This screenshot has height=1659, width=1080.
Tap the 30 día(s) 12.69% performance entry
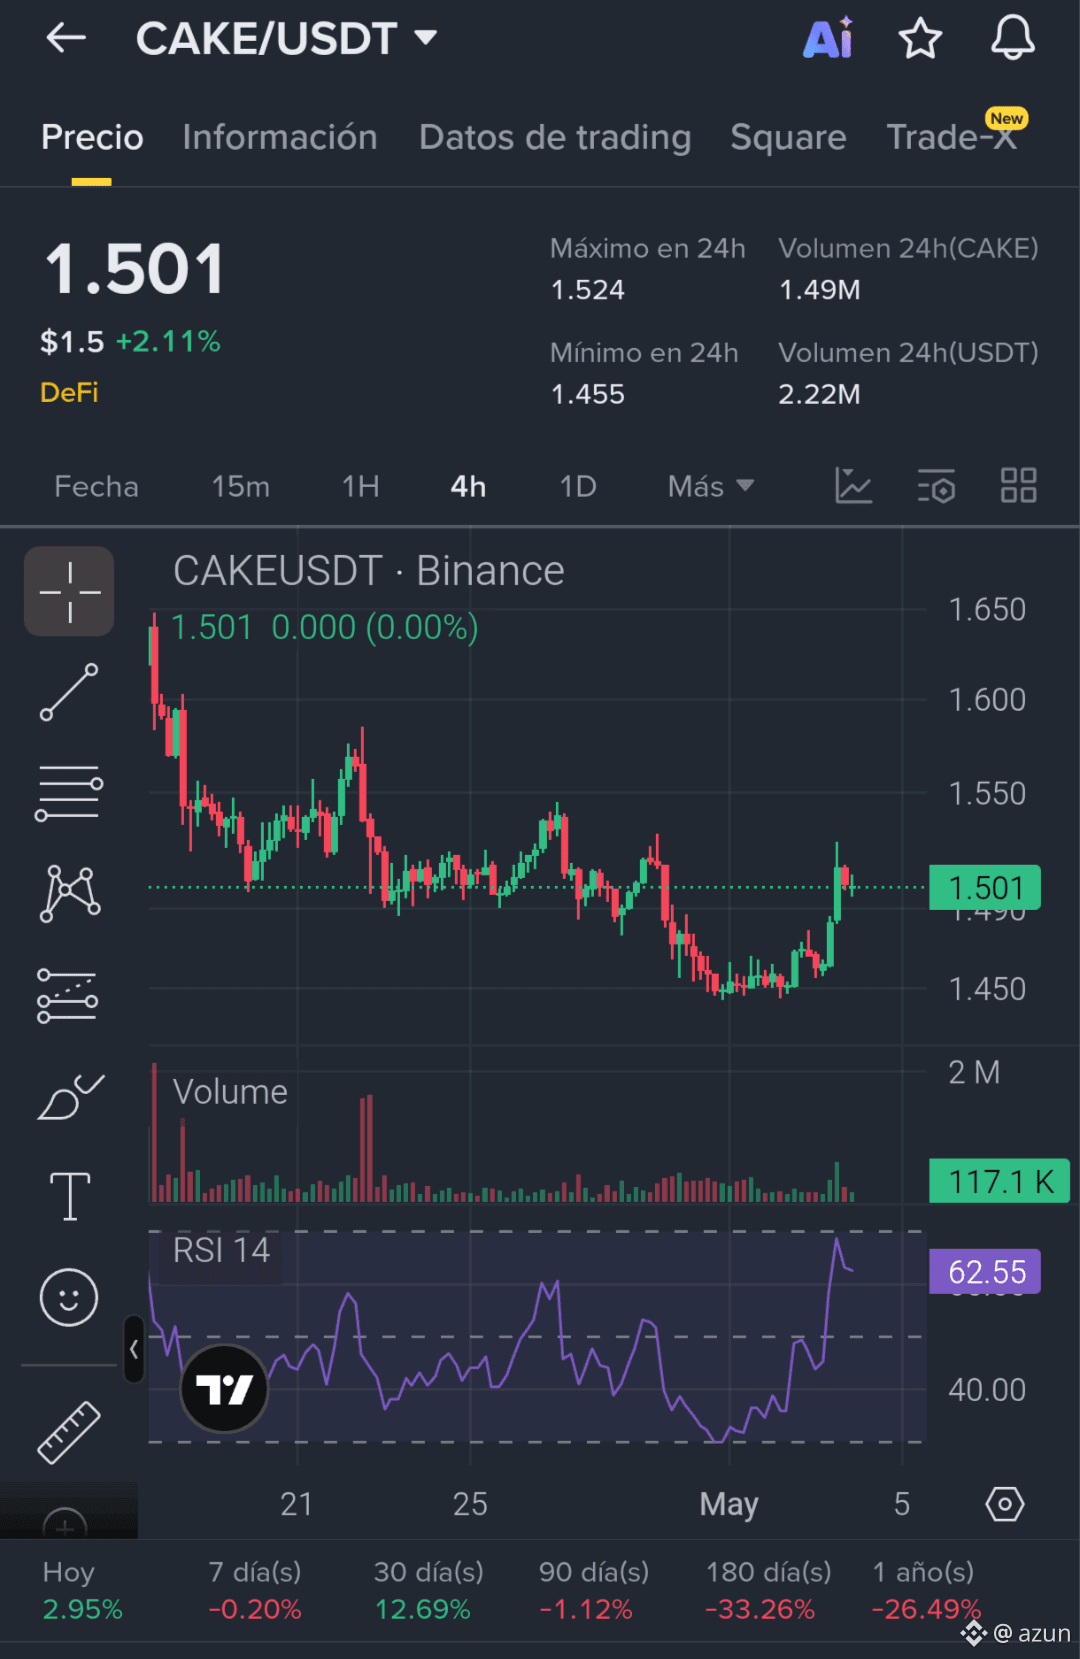[428, 1591]
